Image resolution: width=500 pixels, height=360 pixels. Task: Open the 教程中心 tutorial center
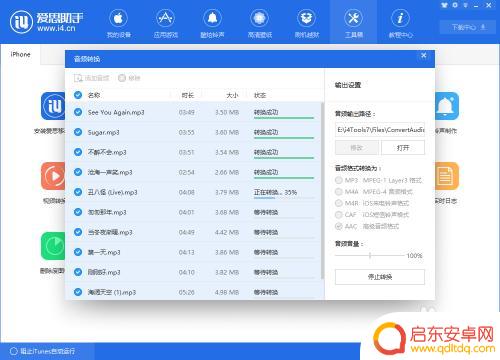click(x=400, y=23)
